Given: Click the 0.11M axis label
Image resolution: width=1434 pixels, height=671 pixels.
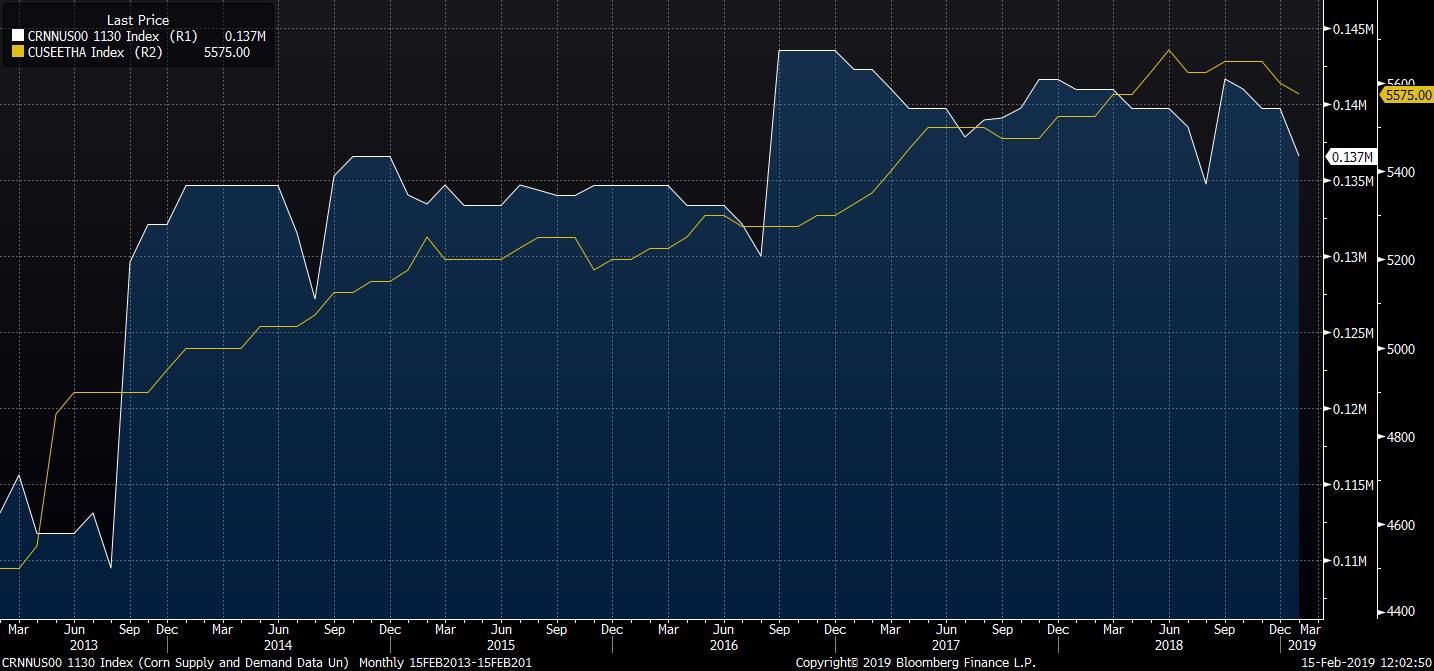Looking at the screenshot, I should (1349, 561).
